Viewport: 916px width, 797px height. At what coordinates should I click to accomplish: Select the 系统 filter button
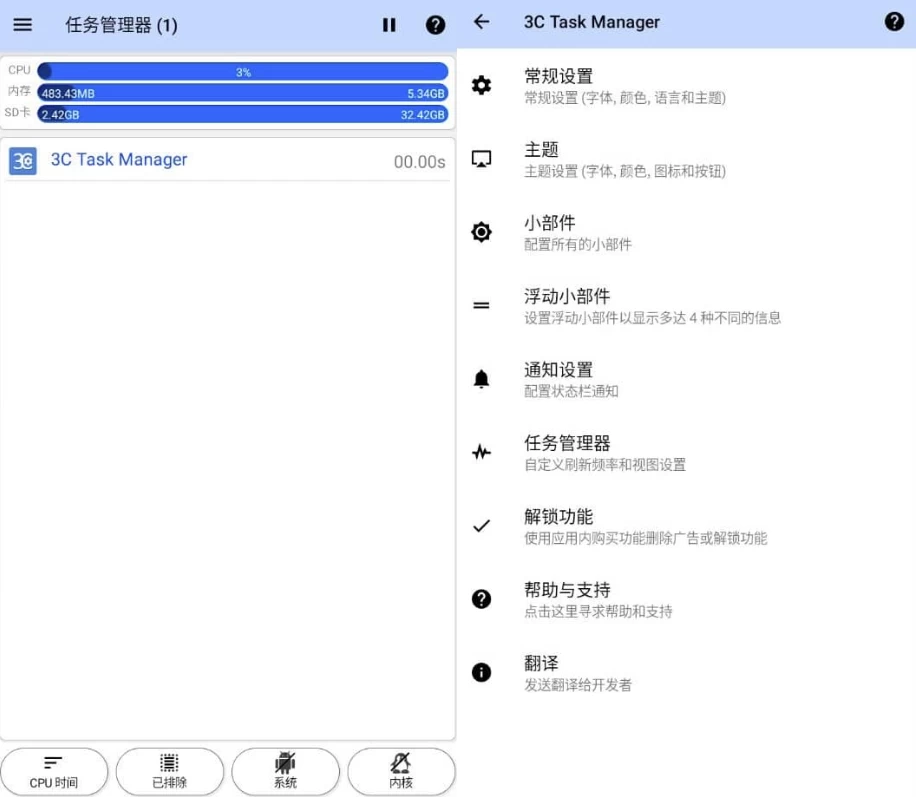[x=285, y=771]
